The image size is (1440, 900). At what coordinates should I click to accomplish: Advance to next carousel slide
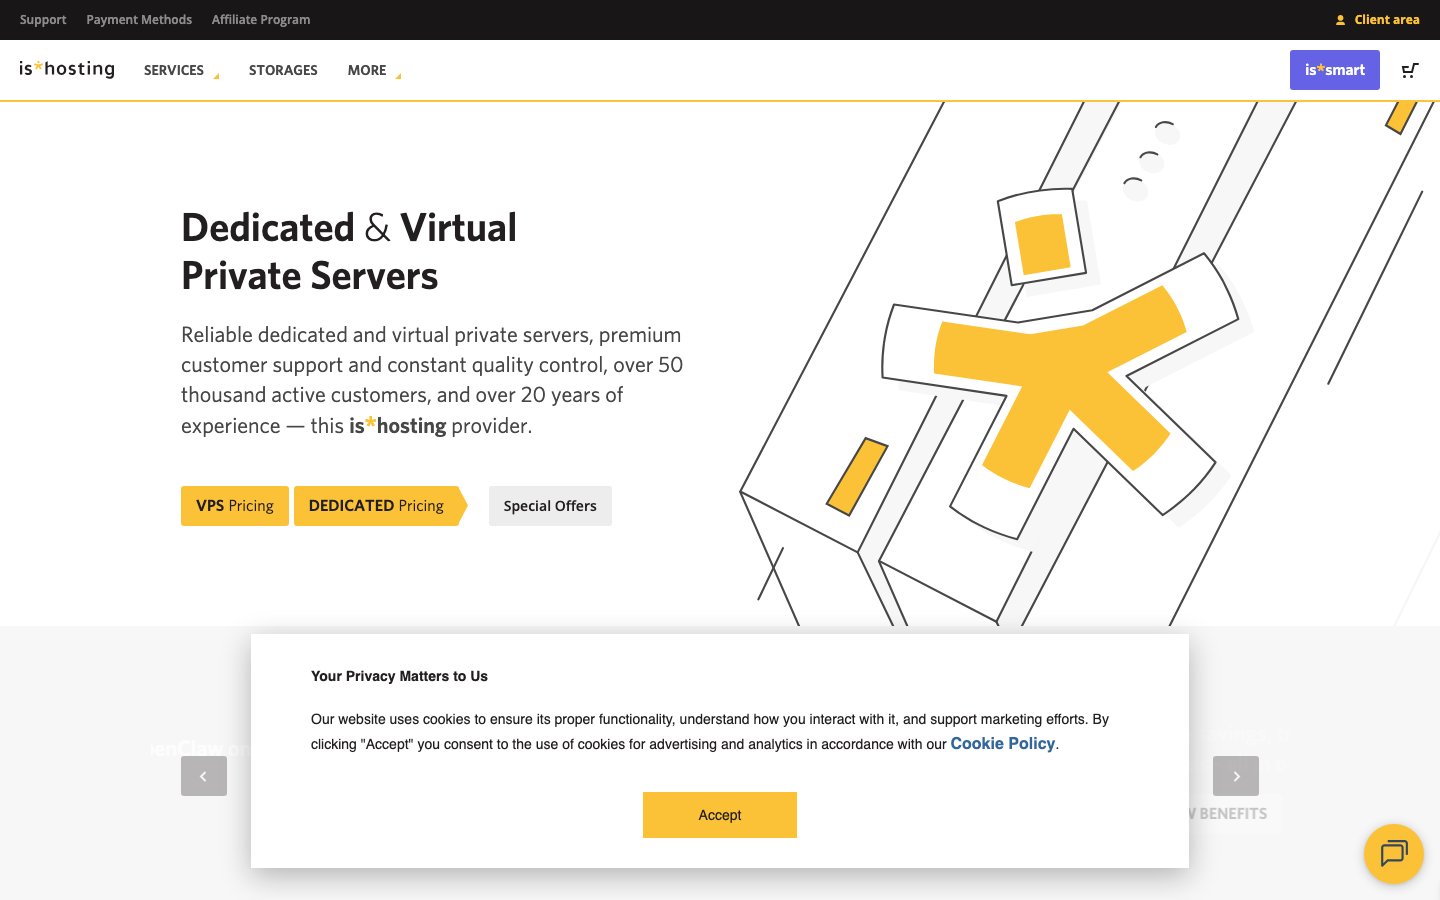tap(1236, 776)
